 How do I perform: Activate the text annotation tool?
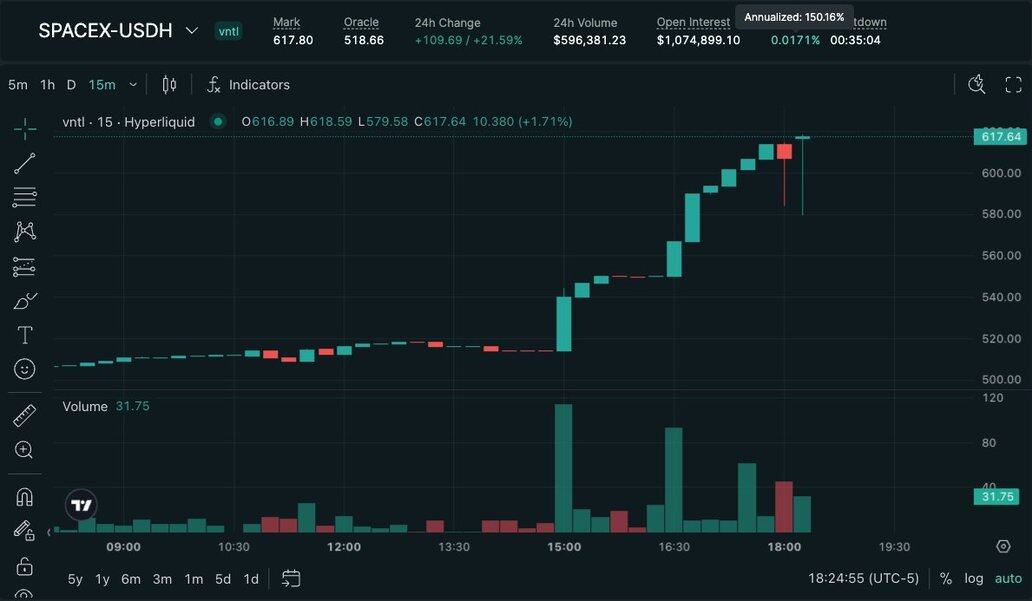(25, 334)
